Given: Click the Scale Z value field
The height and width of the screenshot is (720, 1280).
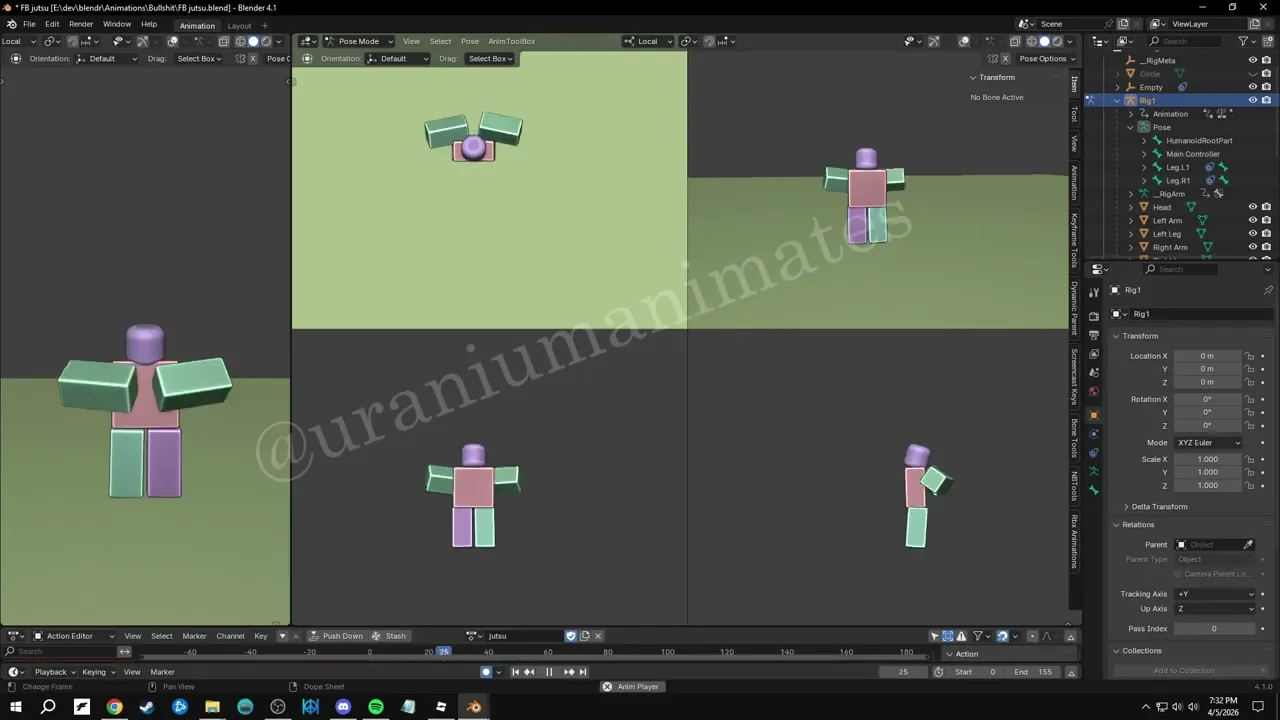Looking at the screenshot, I should point(1208,485).
